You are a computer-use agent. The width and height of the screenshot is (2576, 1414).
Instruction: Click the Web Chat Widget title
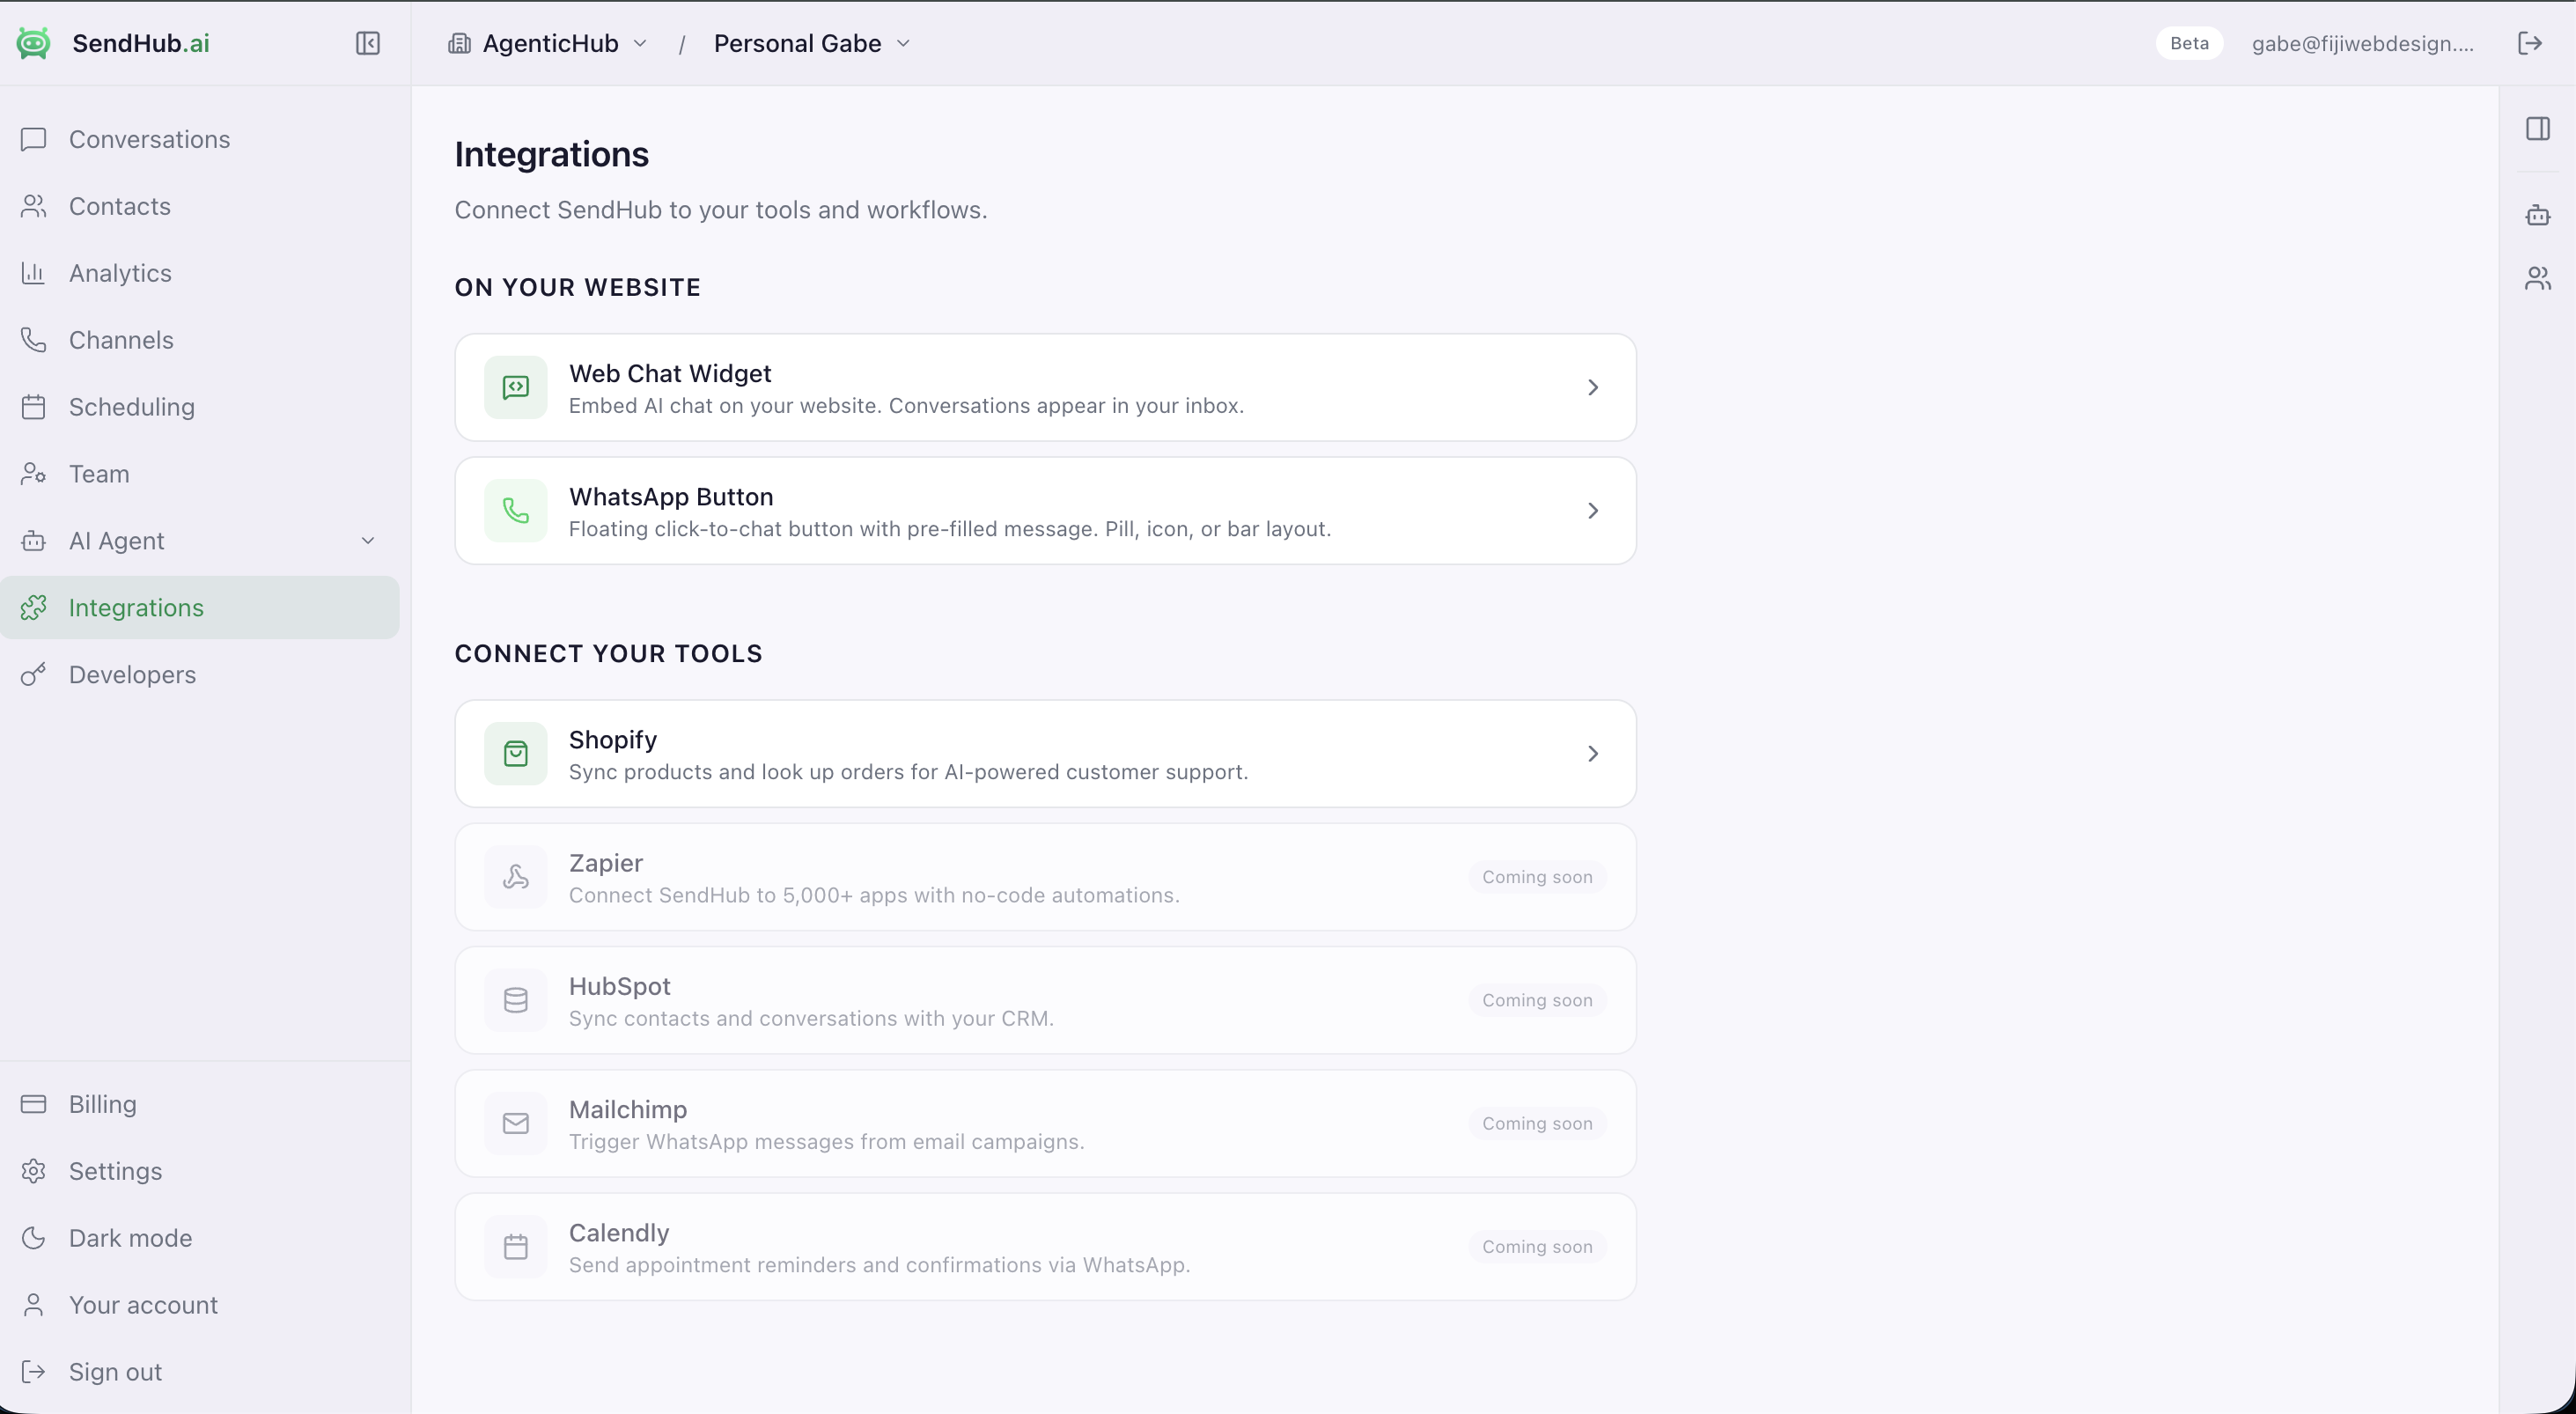(x=670, y=373)
